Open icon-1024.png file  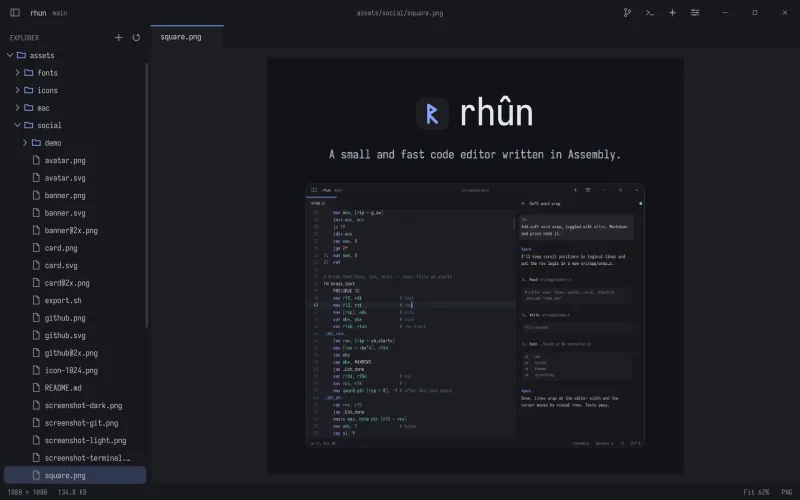74,370
